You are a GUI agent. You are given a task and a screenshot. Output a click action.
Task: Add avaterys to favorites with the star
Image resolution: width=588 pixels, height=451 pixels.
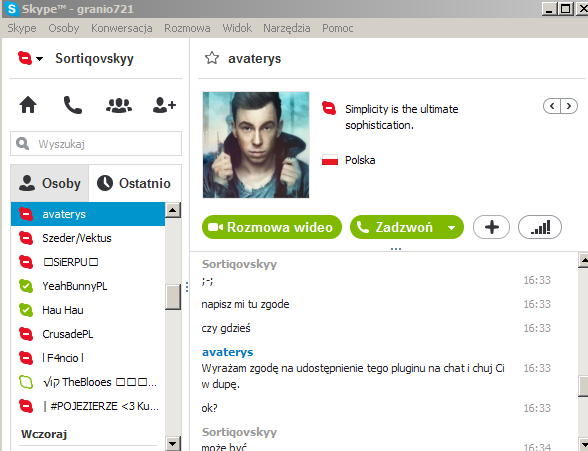(212, 58)
